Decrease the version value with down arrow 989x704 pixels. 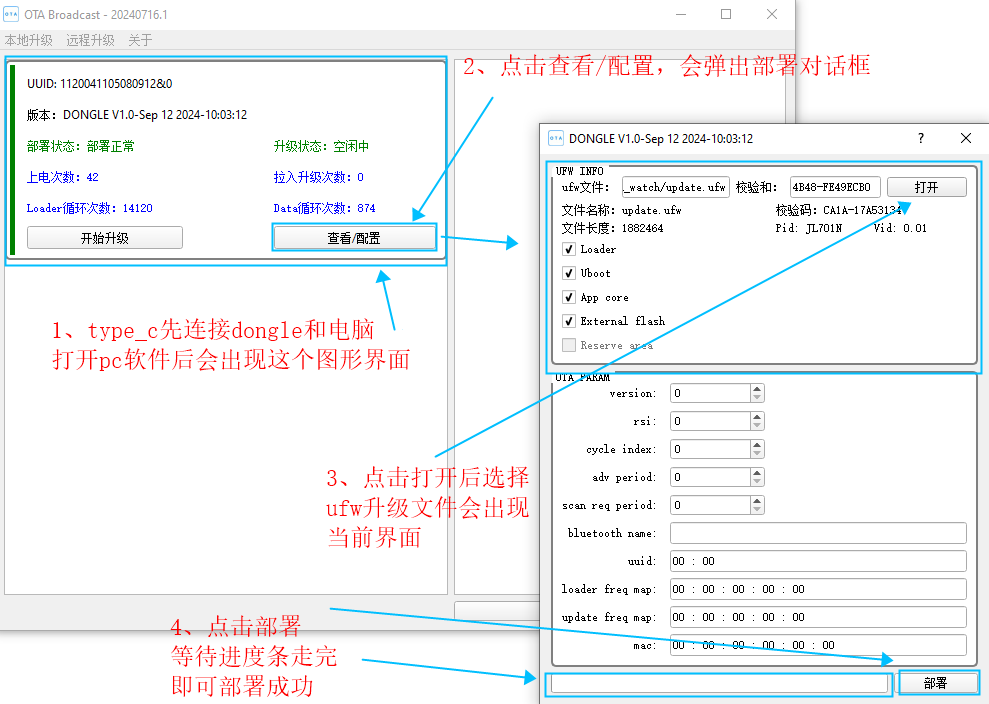click(x=758, y=397)
